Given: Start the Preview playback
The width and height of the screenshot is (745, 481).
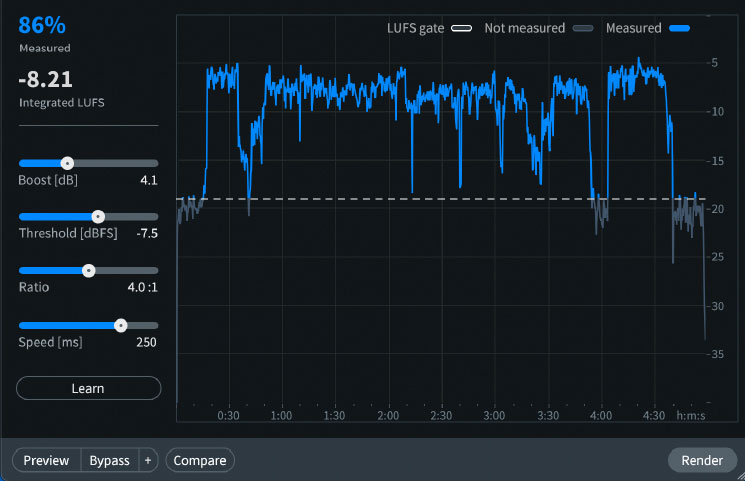Looking at the screenshot, I should coord(46,461).
